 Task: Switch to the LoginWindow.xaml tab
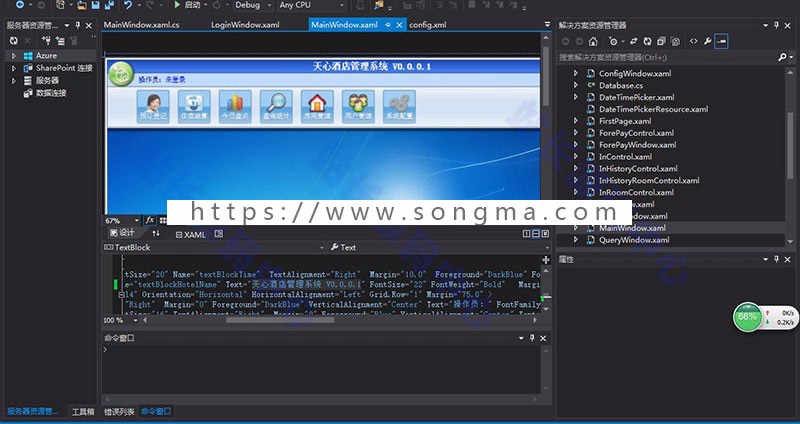pos(245,25)
